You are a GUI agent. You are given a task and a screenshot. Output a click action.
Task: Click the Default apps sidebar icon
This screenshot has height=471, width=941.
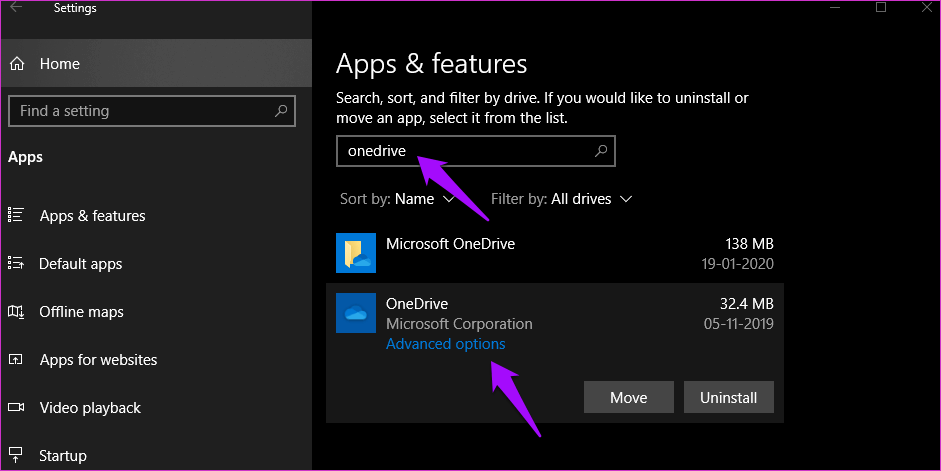click(x=16, y=263)
